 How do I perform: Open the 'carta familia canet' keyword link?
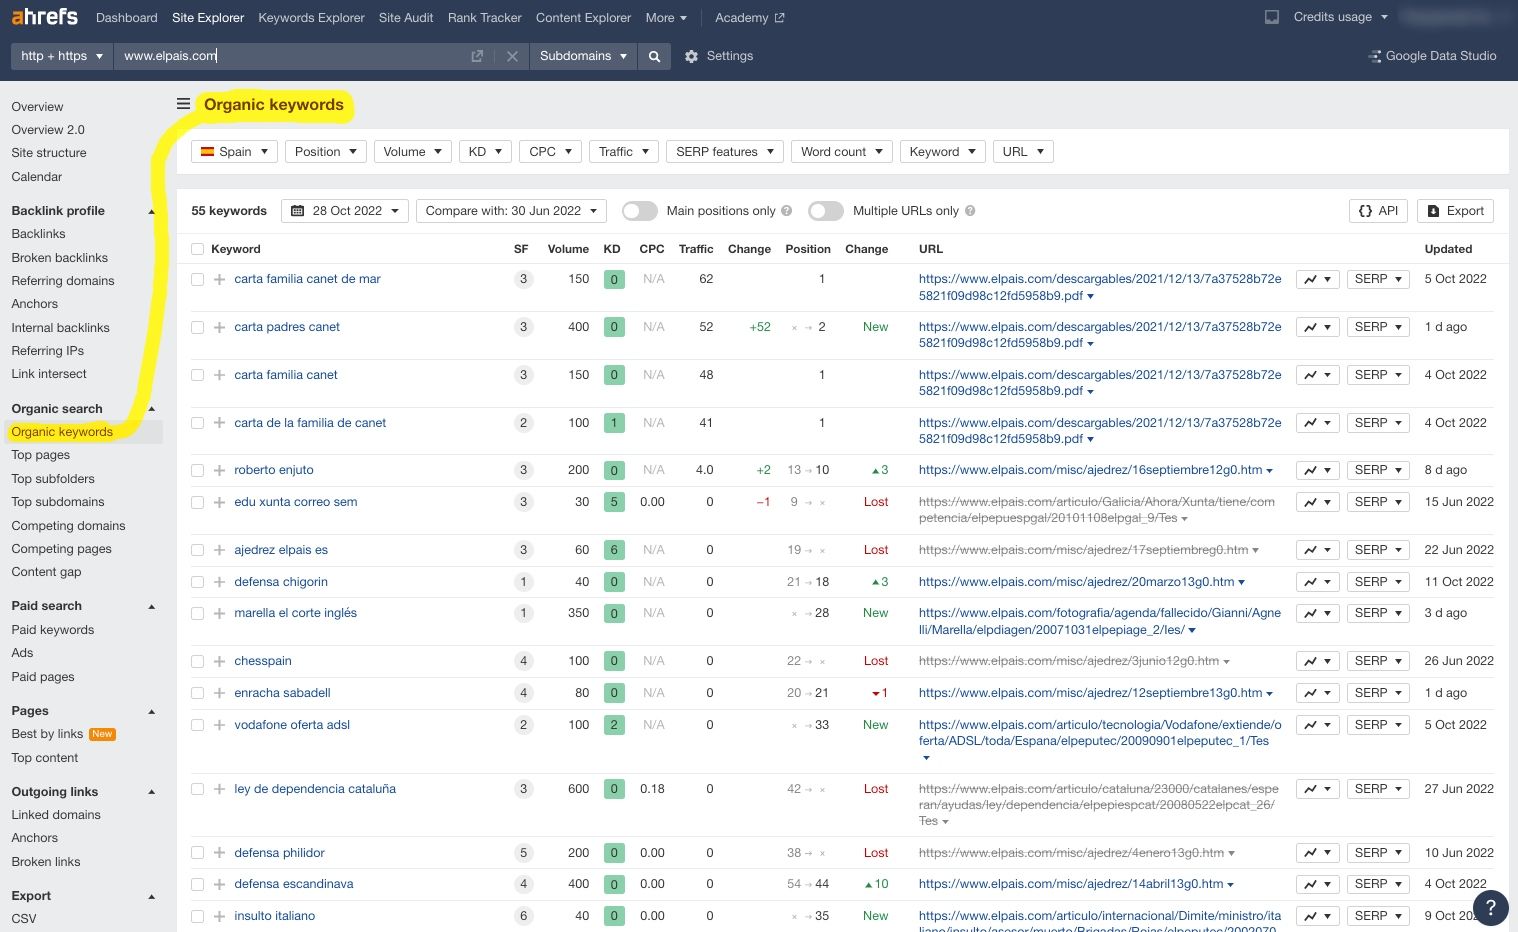point(286,375)
